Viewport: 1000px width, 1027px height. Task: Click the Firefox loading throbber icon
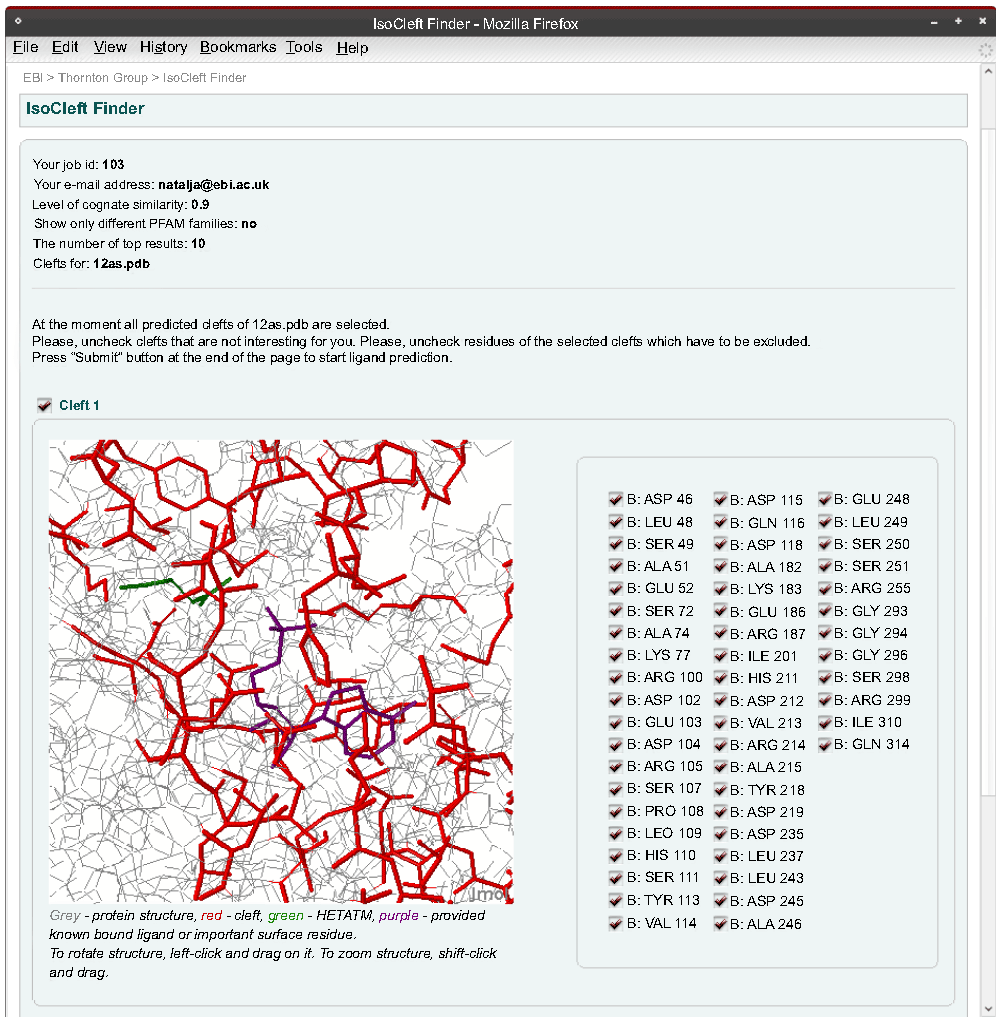click(985, 48)
